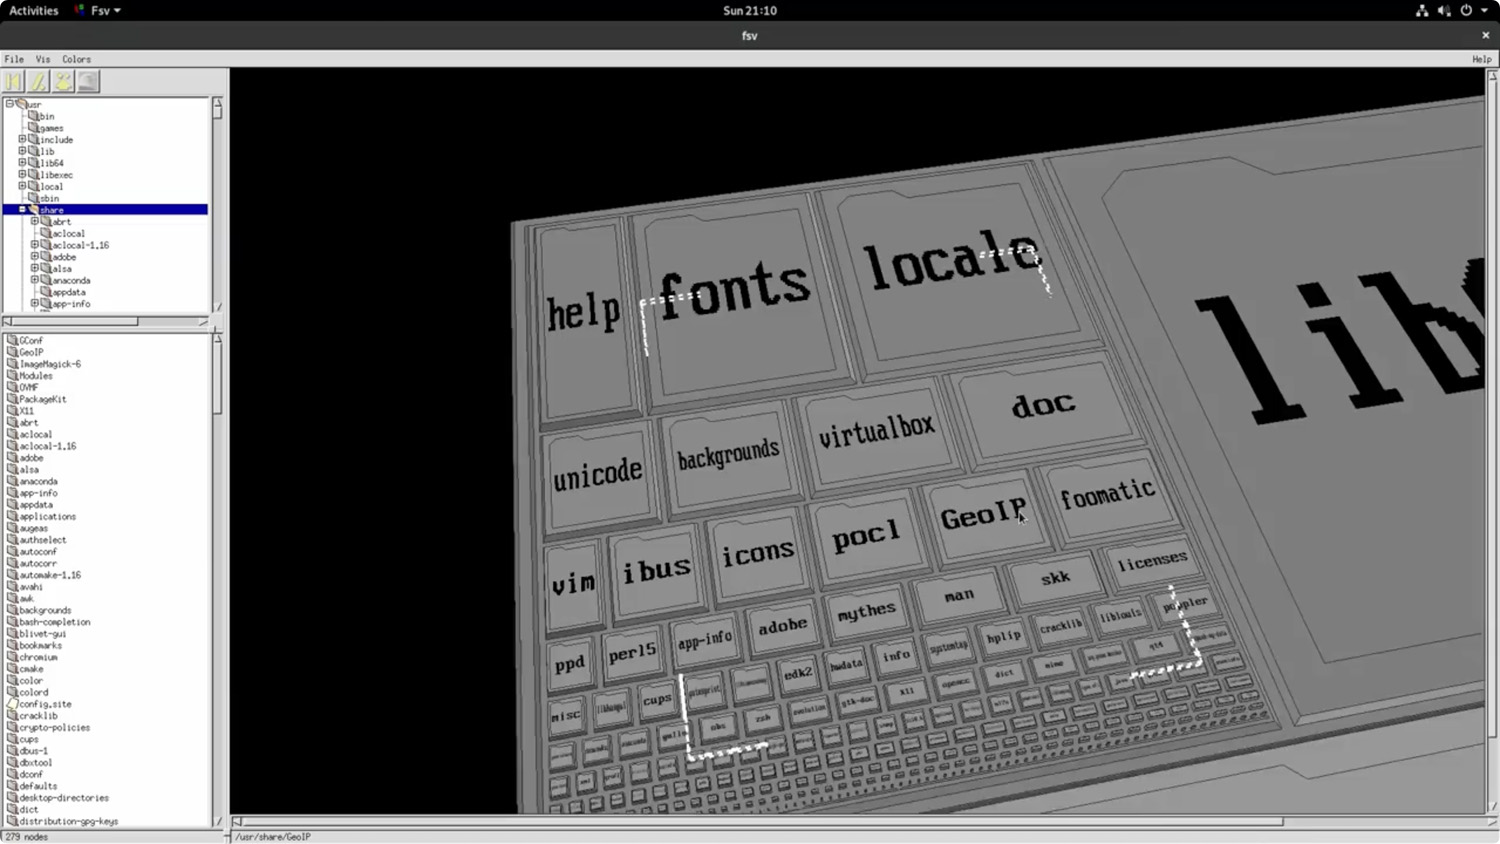Image resolution: width=1500 pixels, height=844 pixels.
Task: Open the File menu
Action: pos(14,59)
